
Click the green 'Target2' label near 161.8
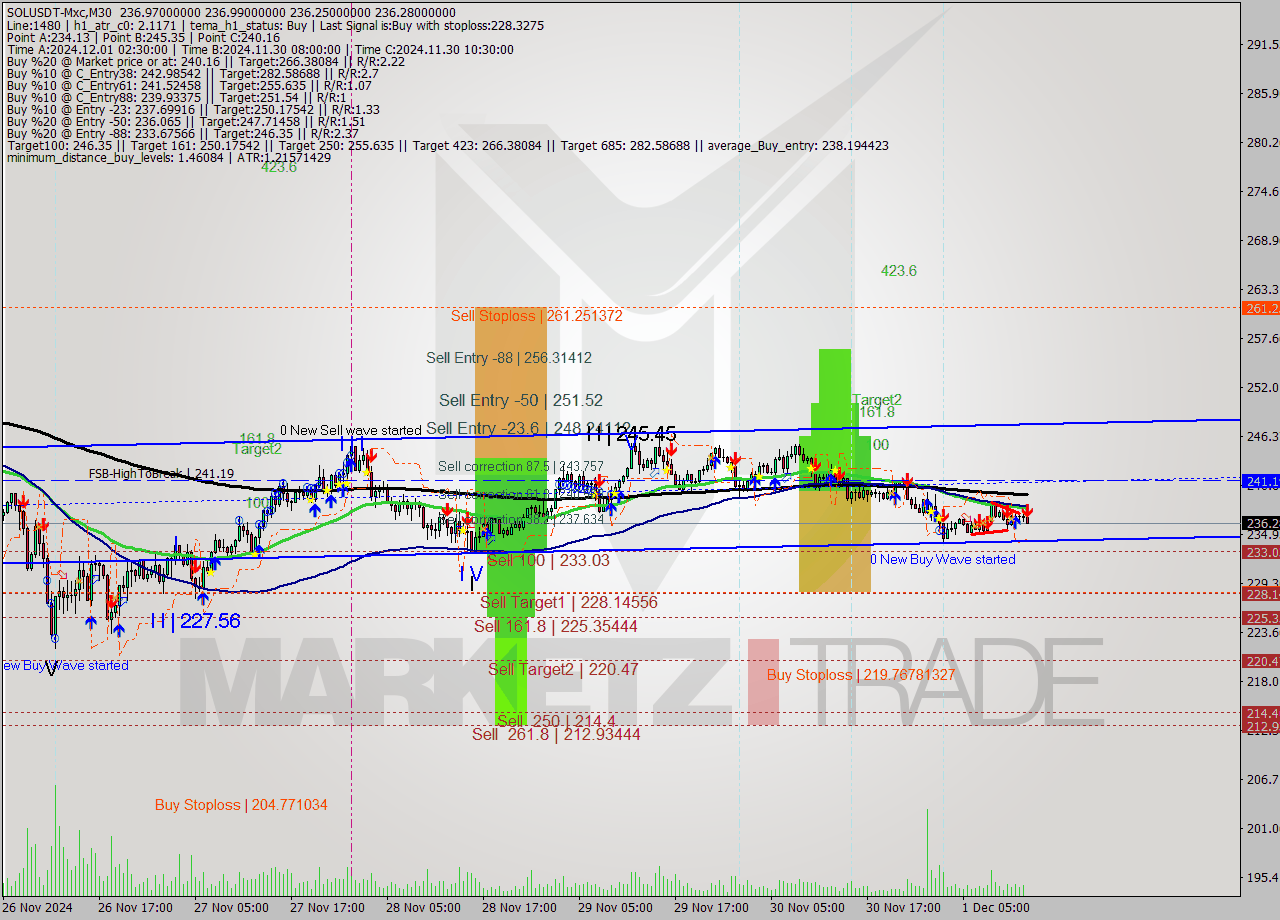877,399
